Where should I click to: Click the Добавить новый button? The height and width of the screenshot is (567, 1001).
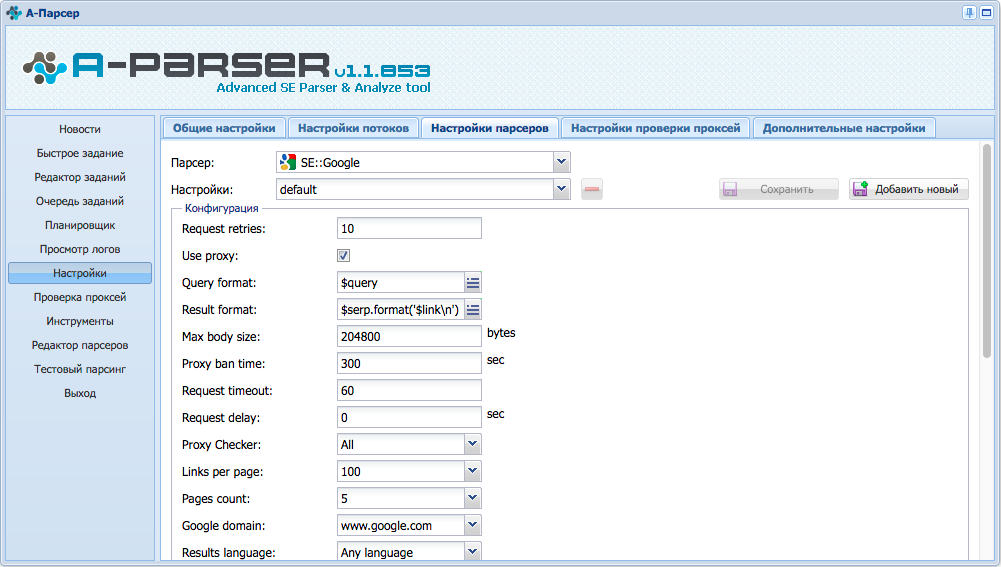coord(908,189)
